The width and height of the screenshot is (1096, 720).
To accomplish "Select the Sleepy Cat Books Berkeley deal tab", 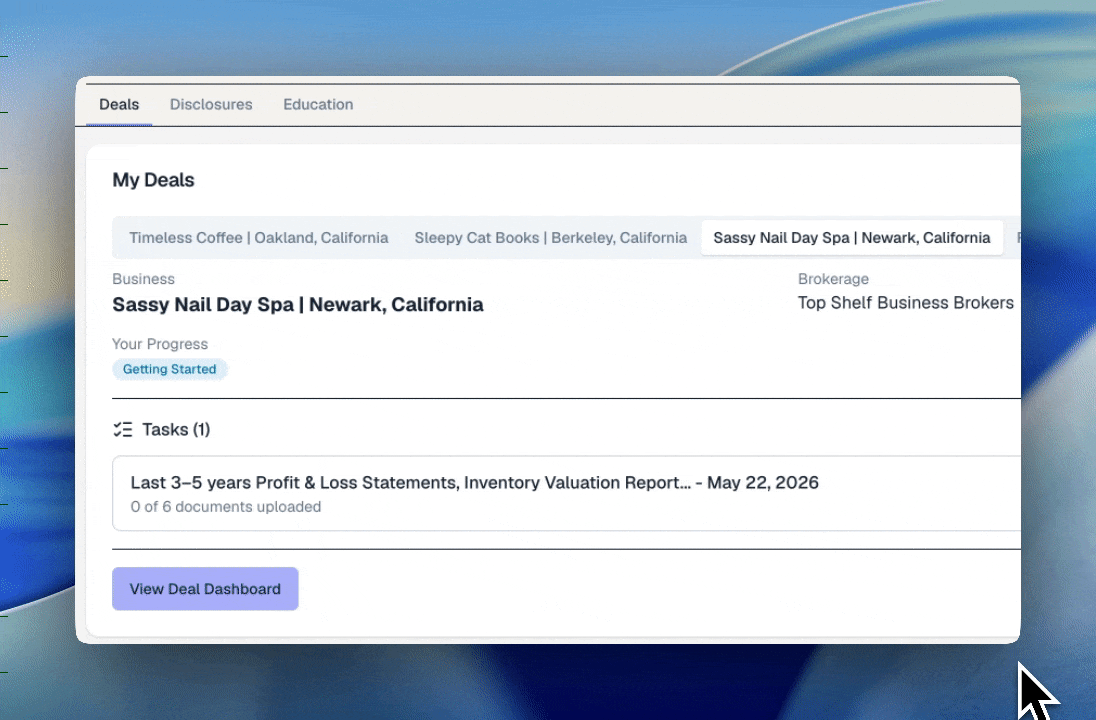I will pos(551,238).
